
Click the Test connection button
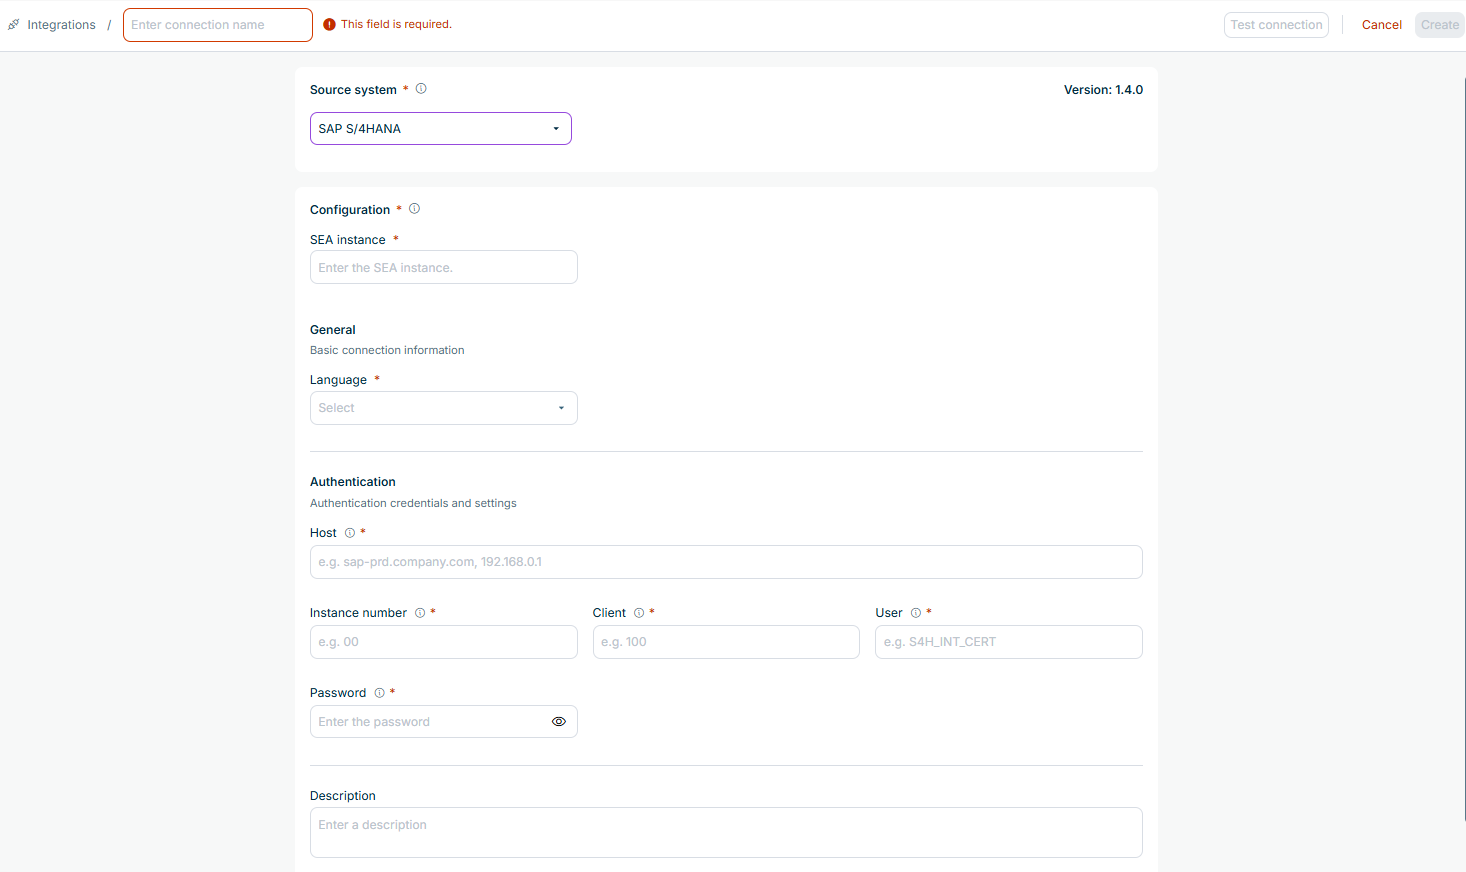click(1276, 25)
